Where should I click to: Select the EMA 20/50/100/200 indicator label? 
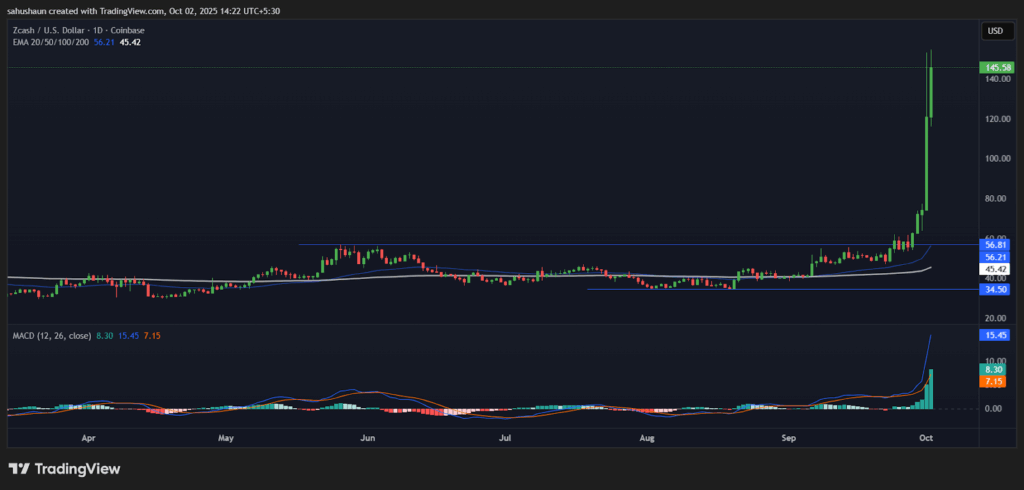(50, 43)
